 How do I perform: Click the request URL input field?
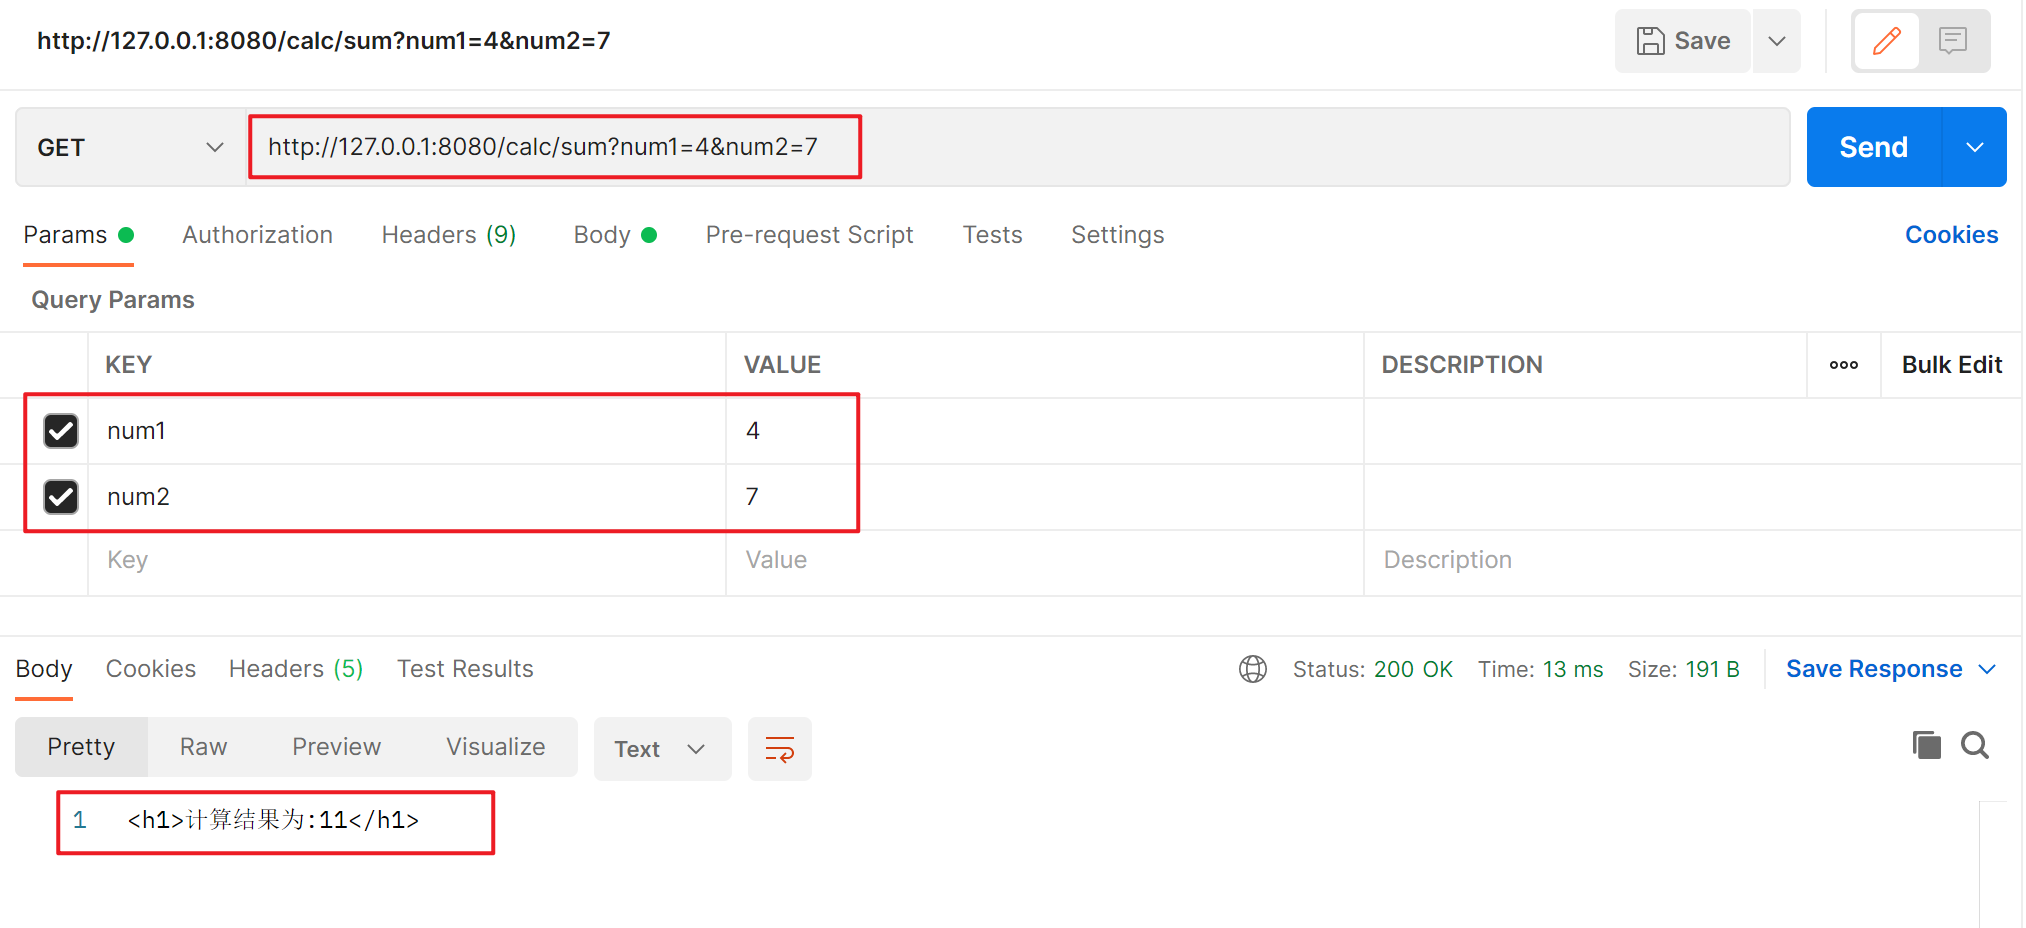(x=1018, y=147)
